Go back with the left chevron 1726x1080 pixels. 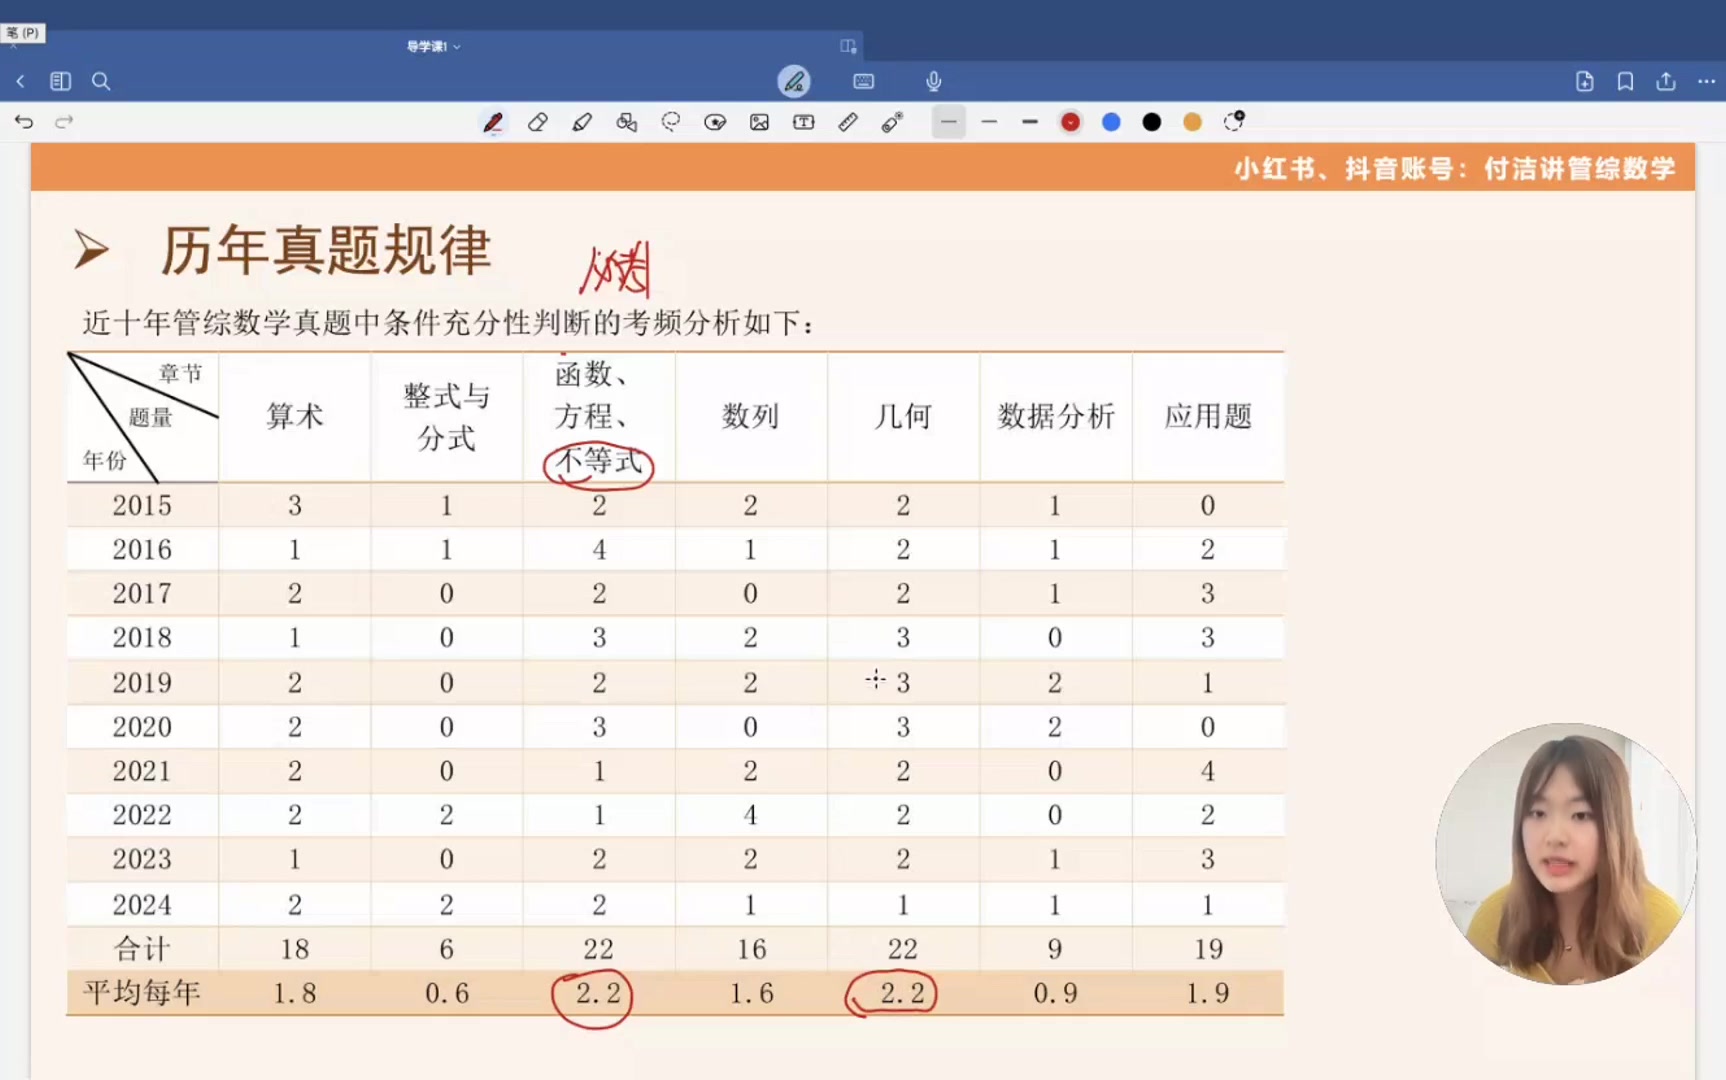click(x=20, y=81)
